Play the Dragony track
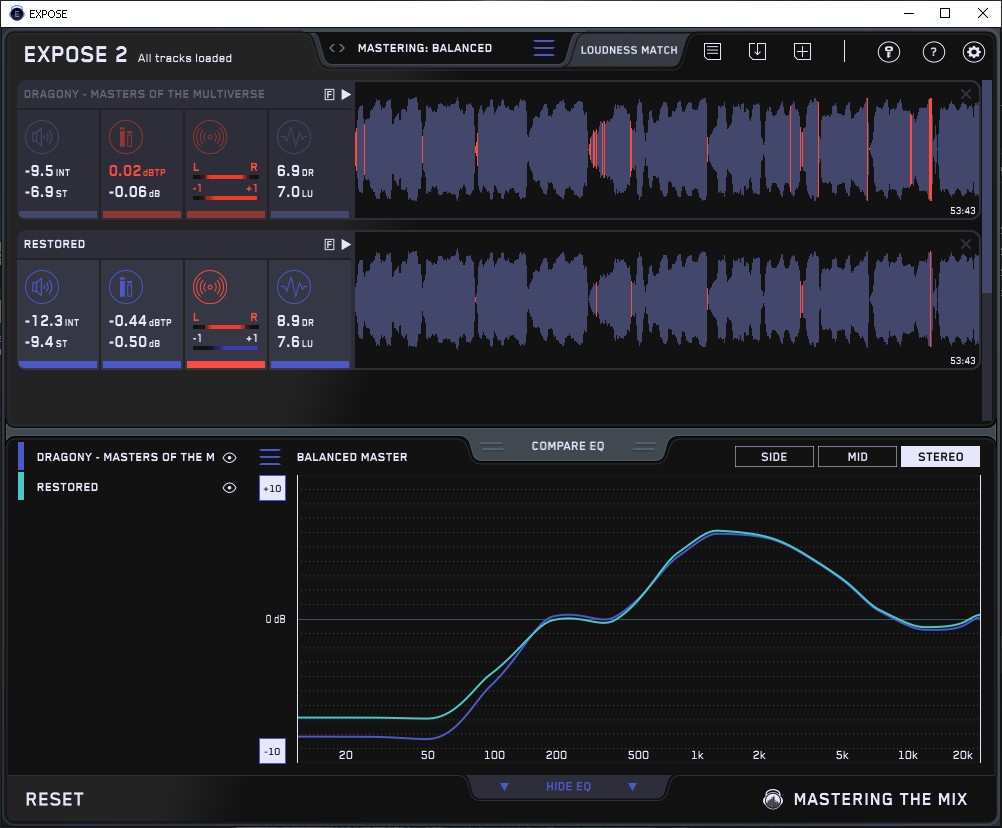This screenshot has width=1002, height=828. coord(346,95)
